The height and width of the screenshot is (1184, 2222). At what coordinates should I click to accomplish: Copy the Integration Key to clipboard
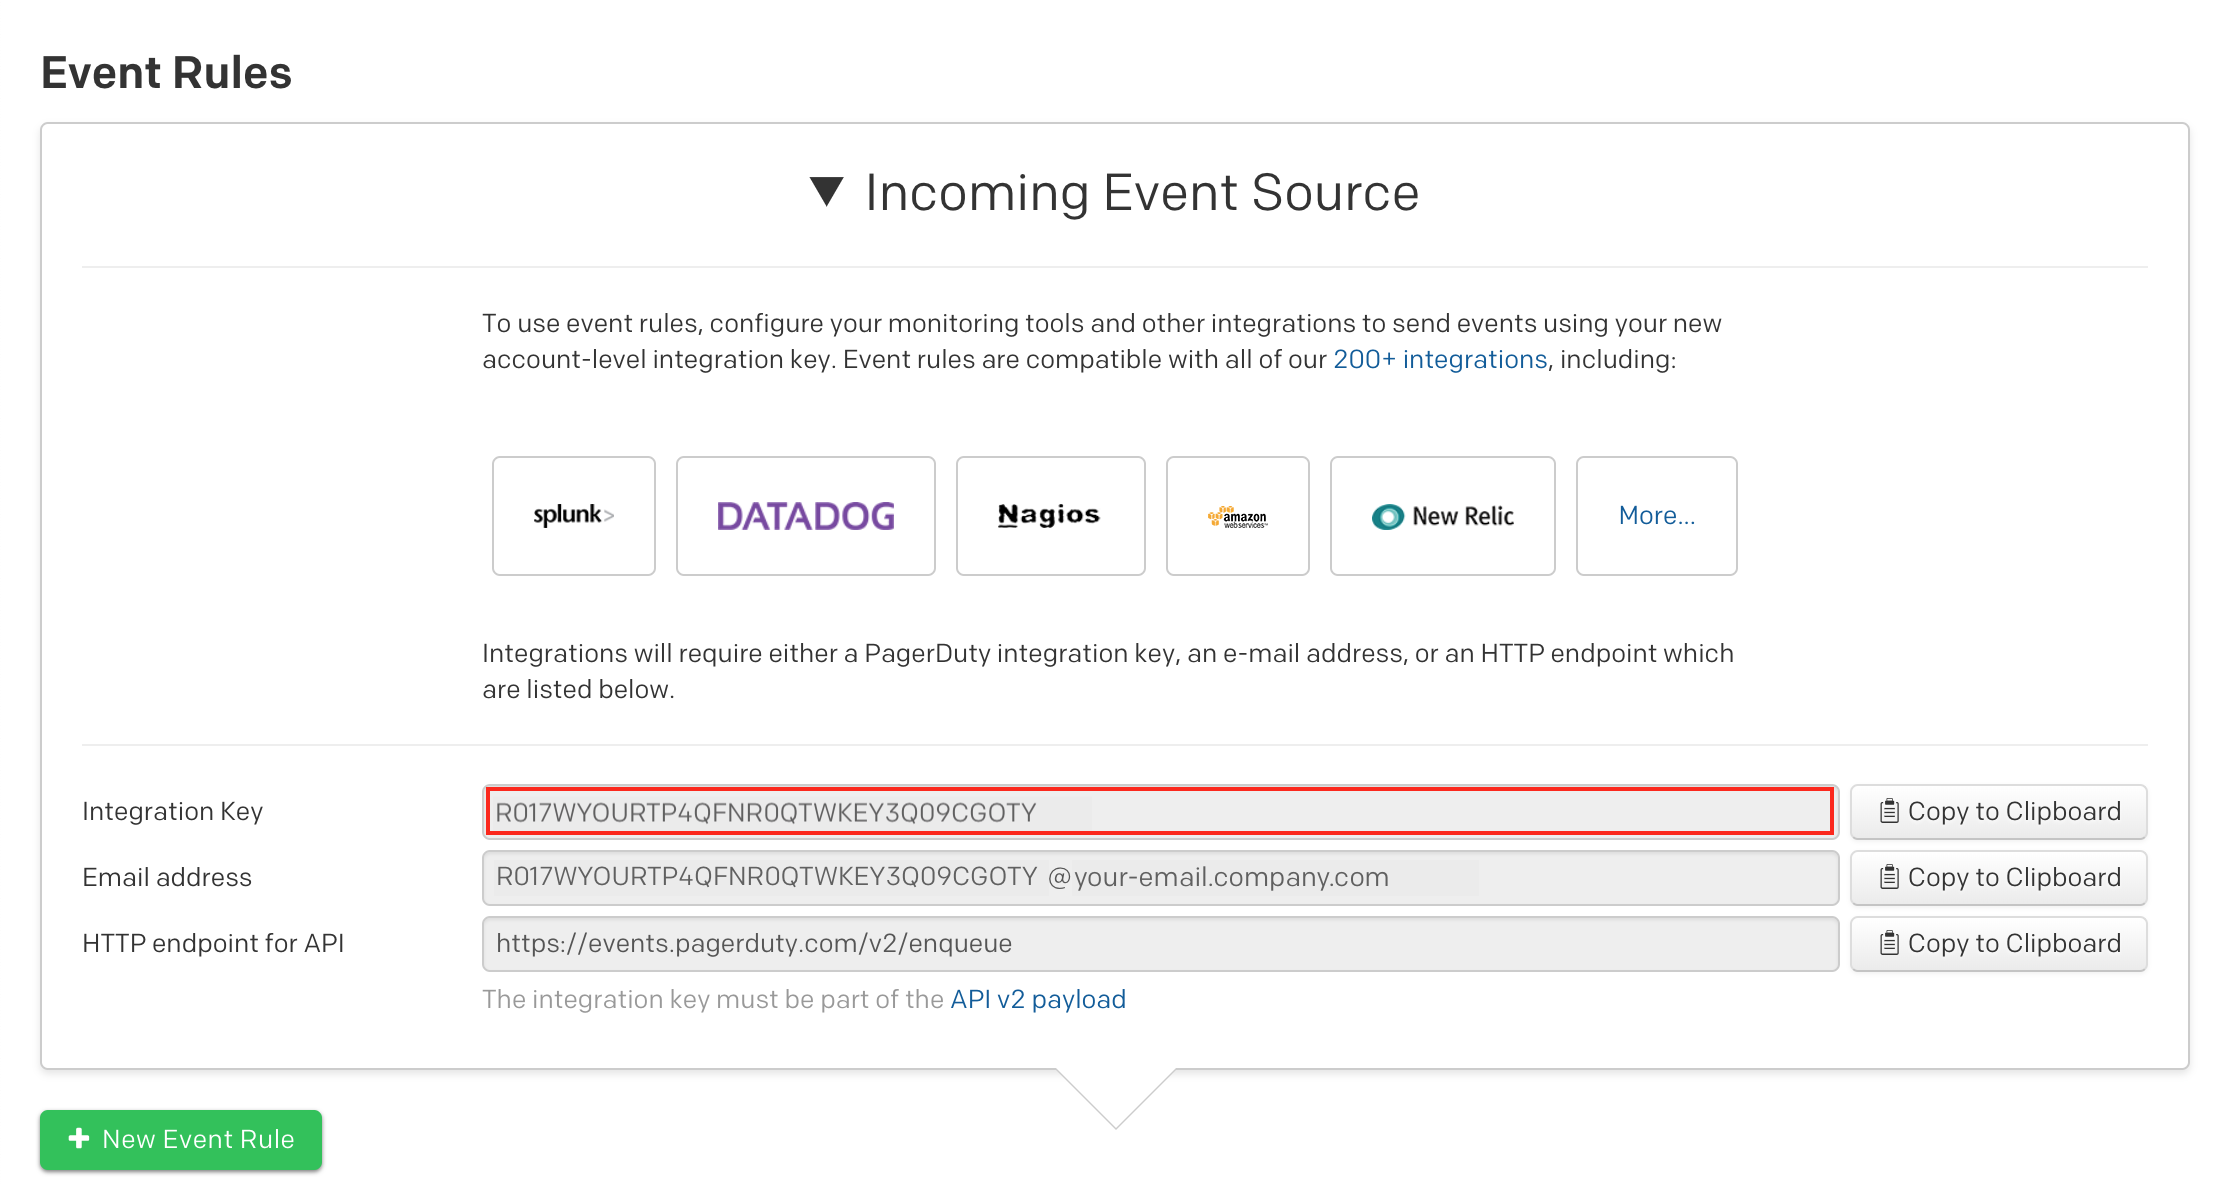(1998, 811)
